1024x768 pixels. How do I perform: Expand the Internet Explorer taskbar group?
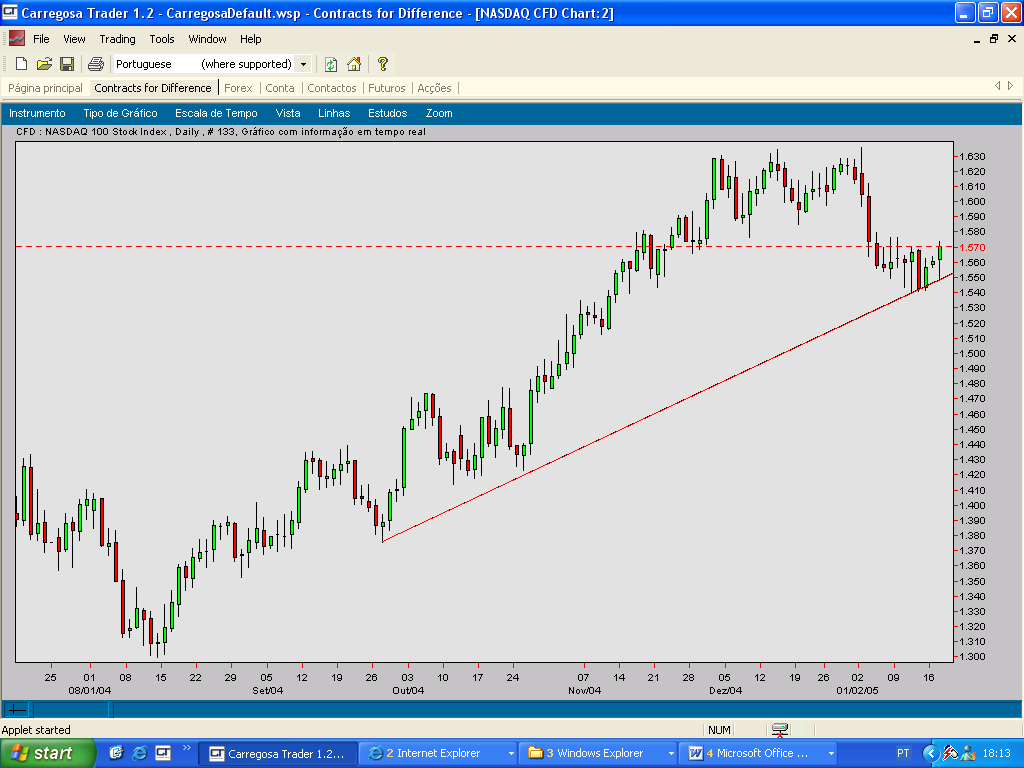(x=511, y=753)
